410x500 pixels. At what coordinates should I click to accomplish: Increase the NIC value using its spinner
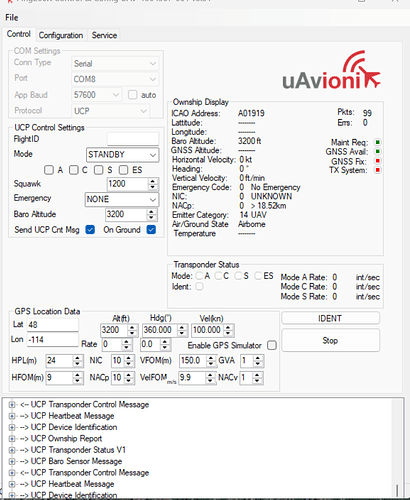tap(129, 358)
